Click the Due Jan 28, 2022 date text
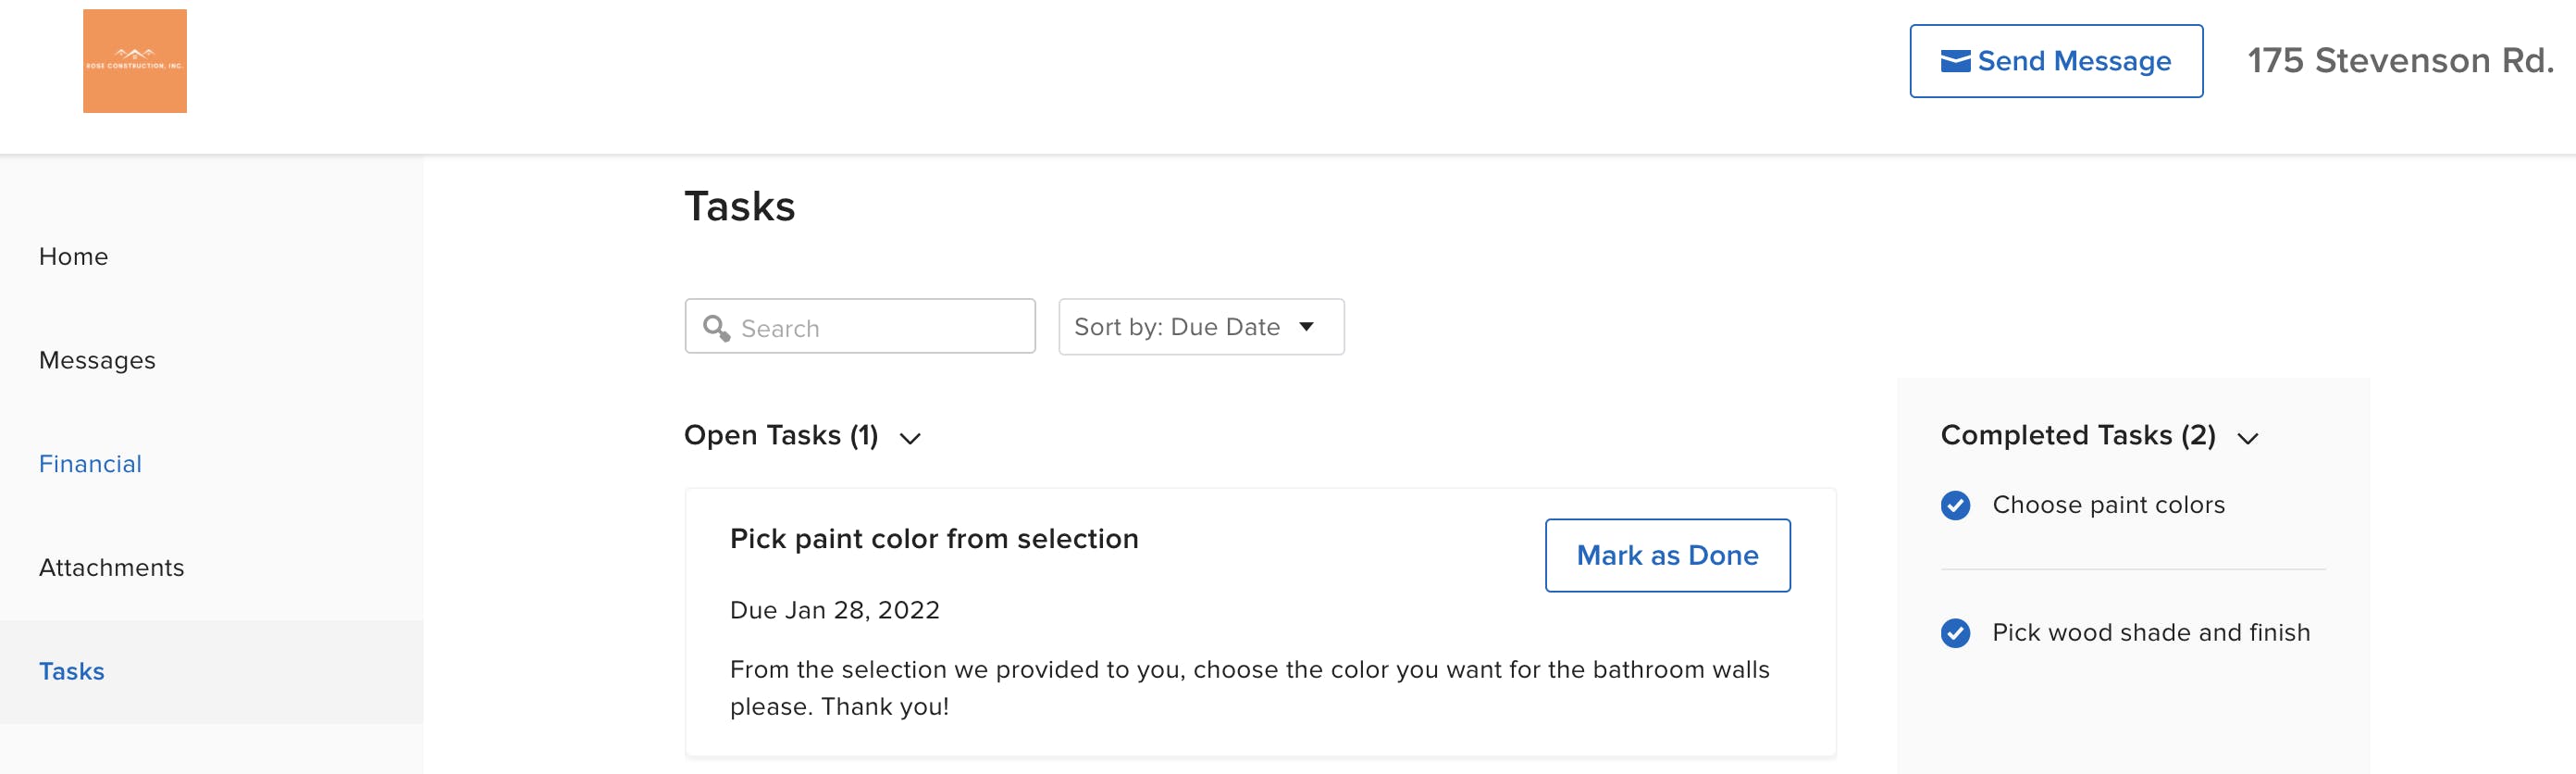Viewport: 2576px width, 774px height. coord(834,610)
